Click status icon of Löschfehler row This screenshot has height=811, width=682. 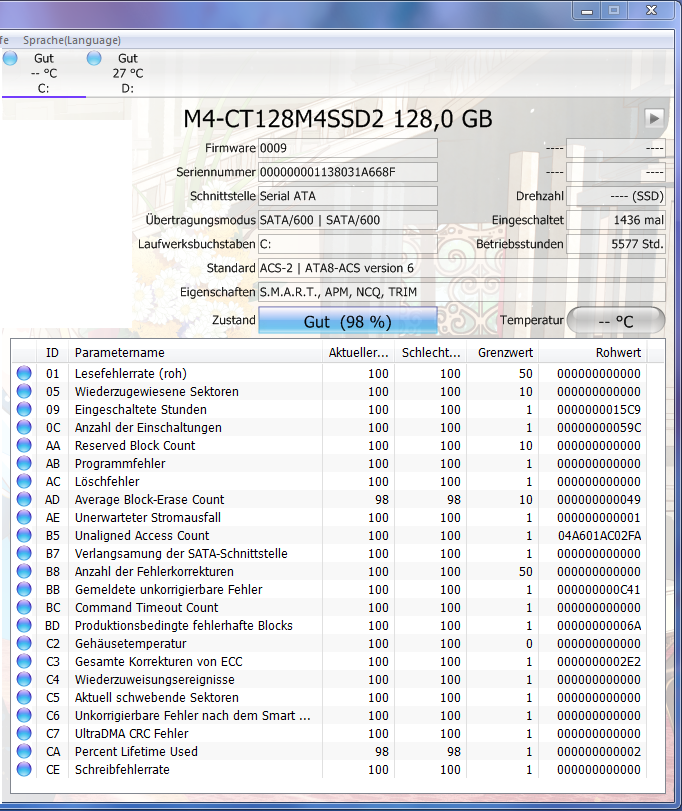[x=24, y=482]
